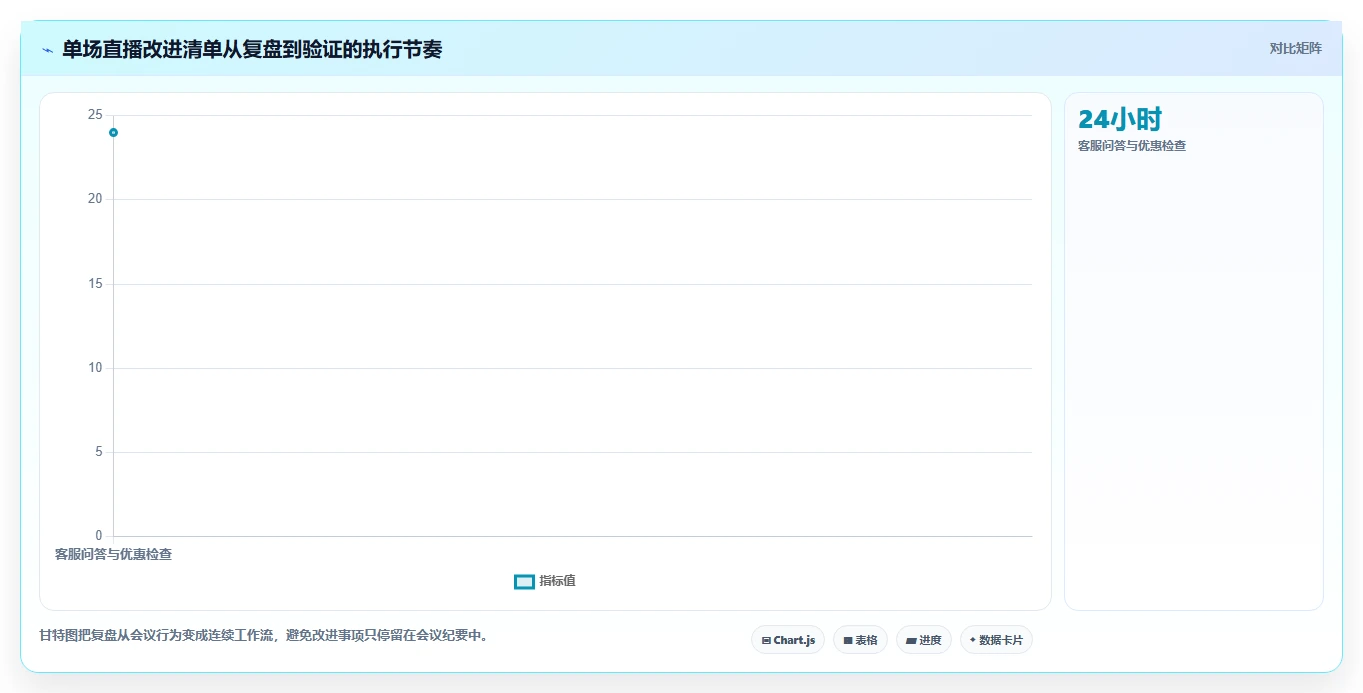The height and width of the screenshot is (693, 1363).
Task: Click the 指标值 legend label
Action: tap(557, 581)
